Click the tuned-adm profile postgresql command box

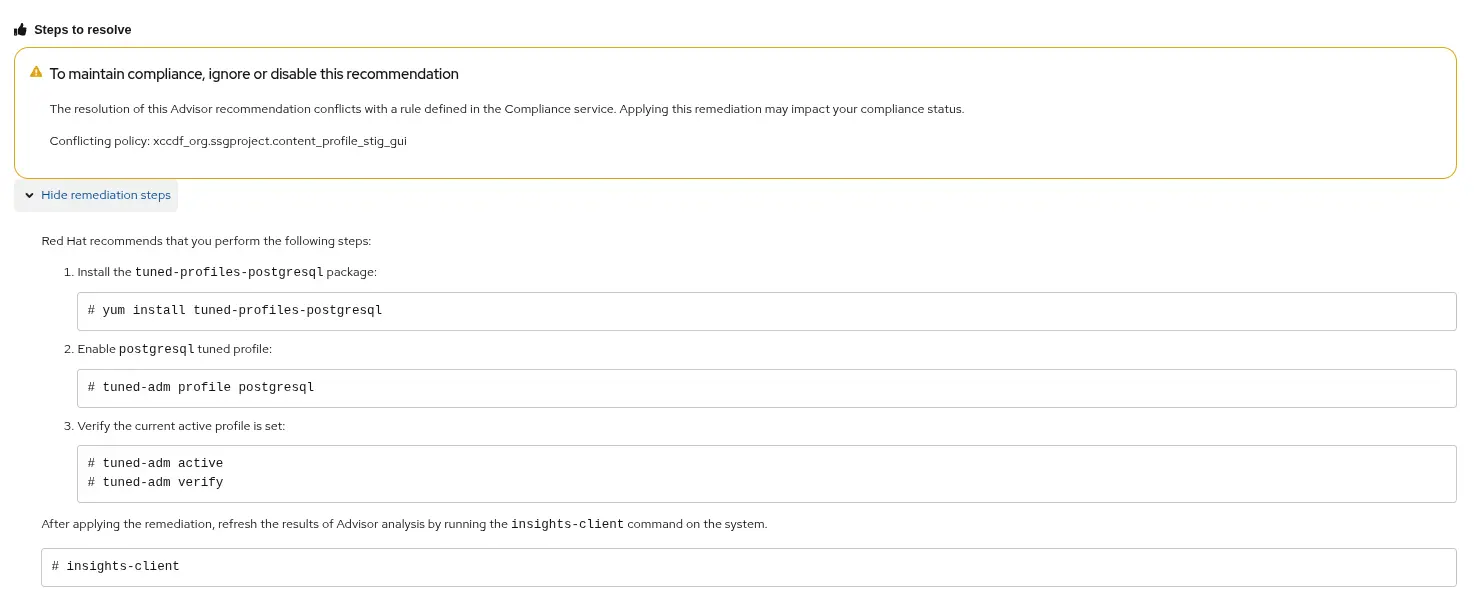click(766, 388)
